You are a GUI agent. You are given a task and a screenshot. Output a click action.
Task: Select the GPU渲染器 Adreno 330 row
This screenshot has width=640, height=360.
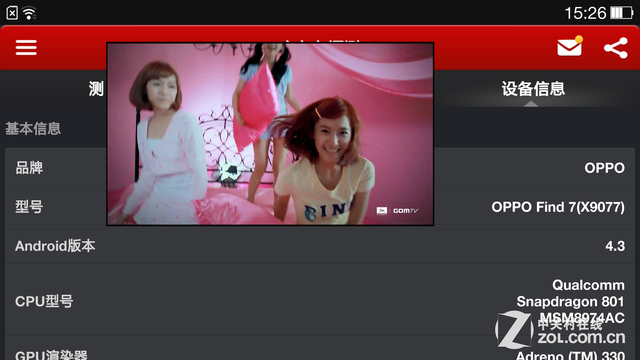(x=320, y=349)
